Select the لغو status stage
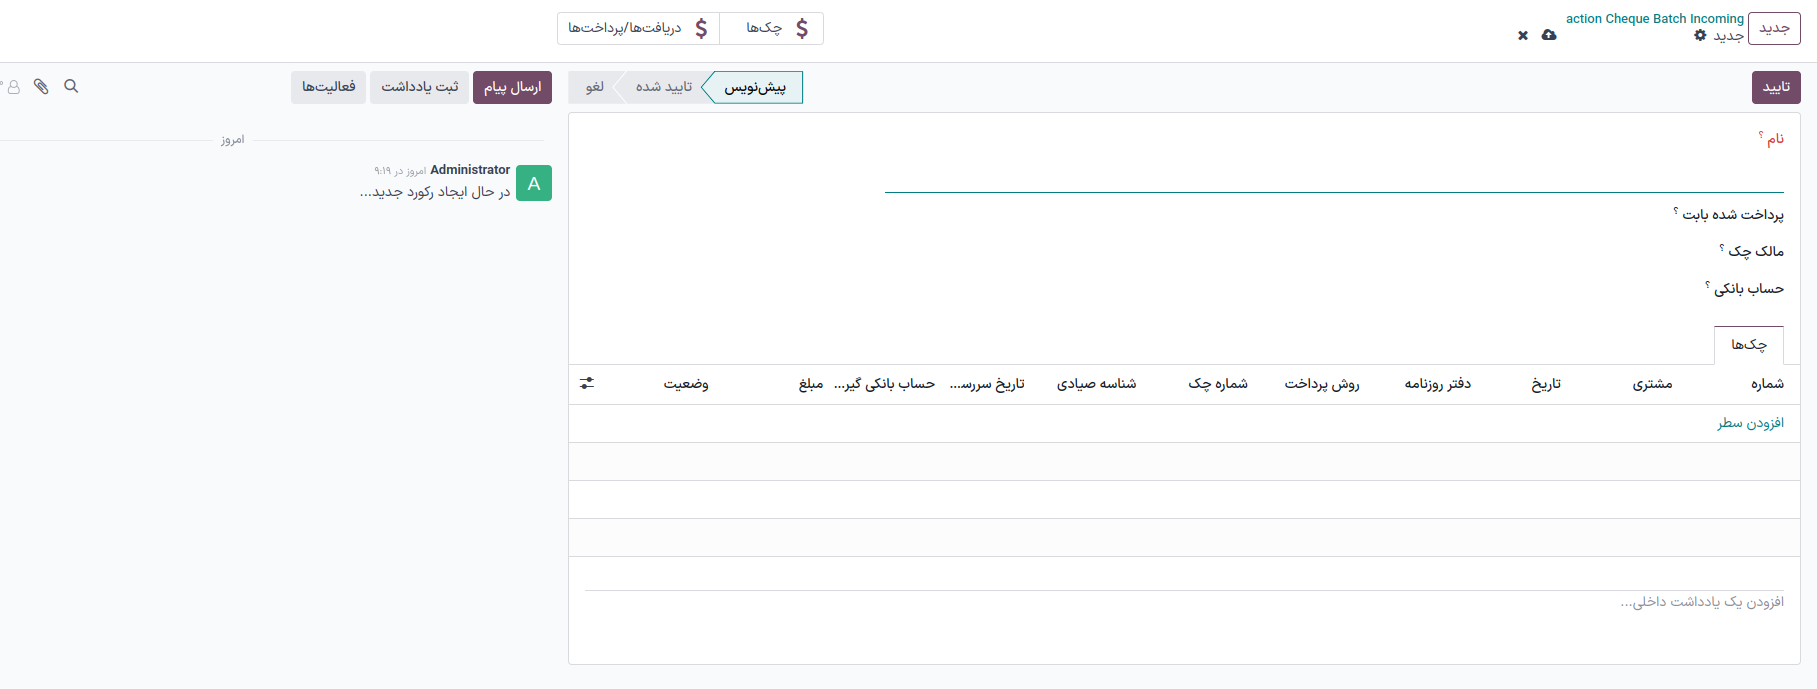1817x689 pixels. click(x=594, y=87)
